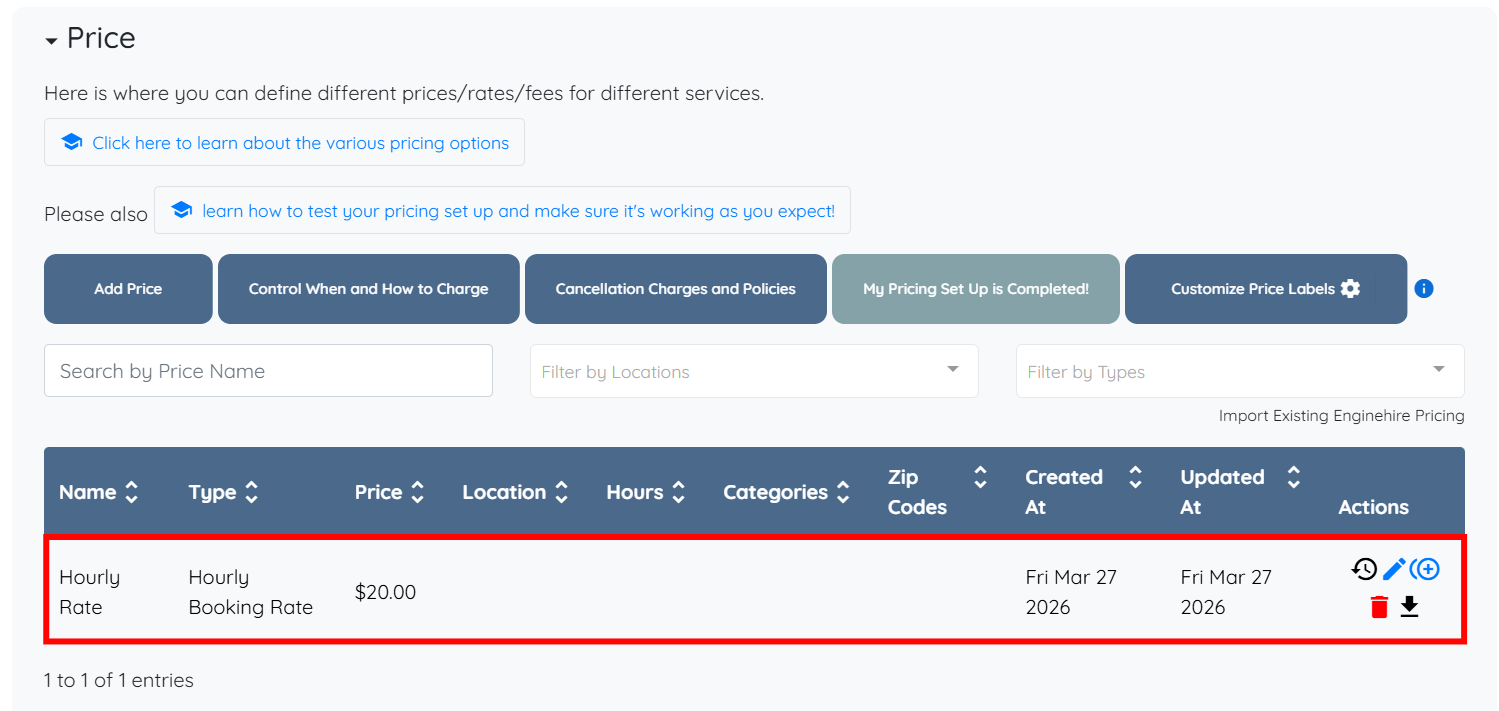This screenshot has width=1499, height=711.
Task: Click graduation cap icon beside pricing options
Action: pos(71,142)
